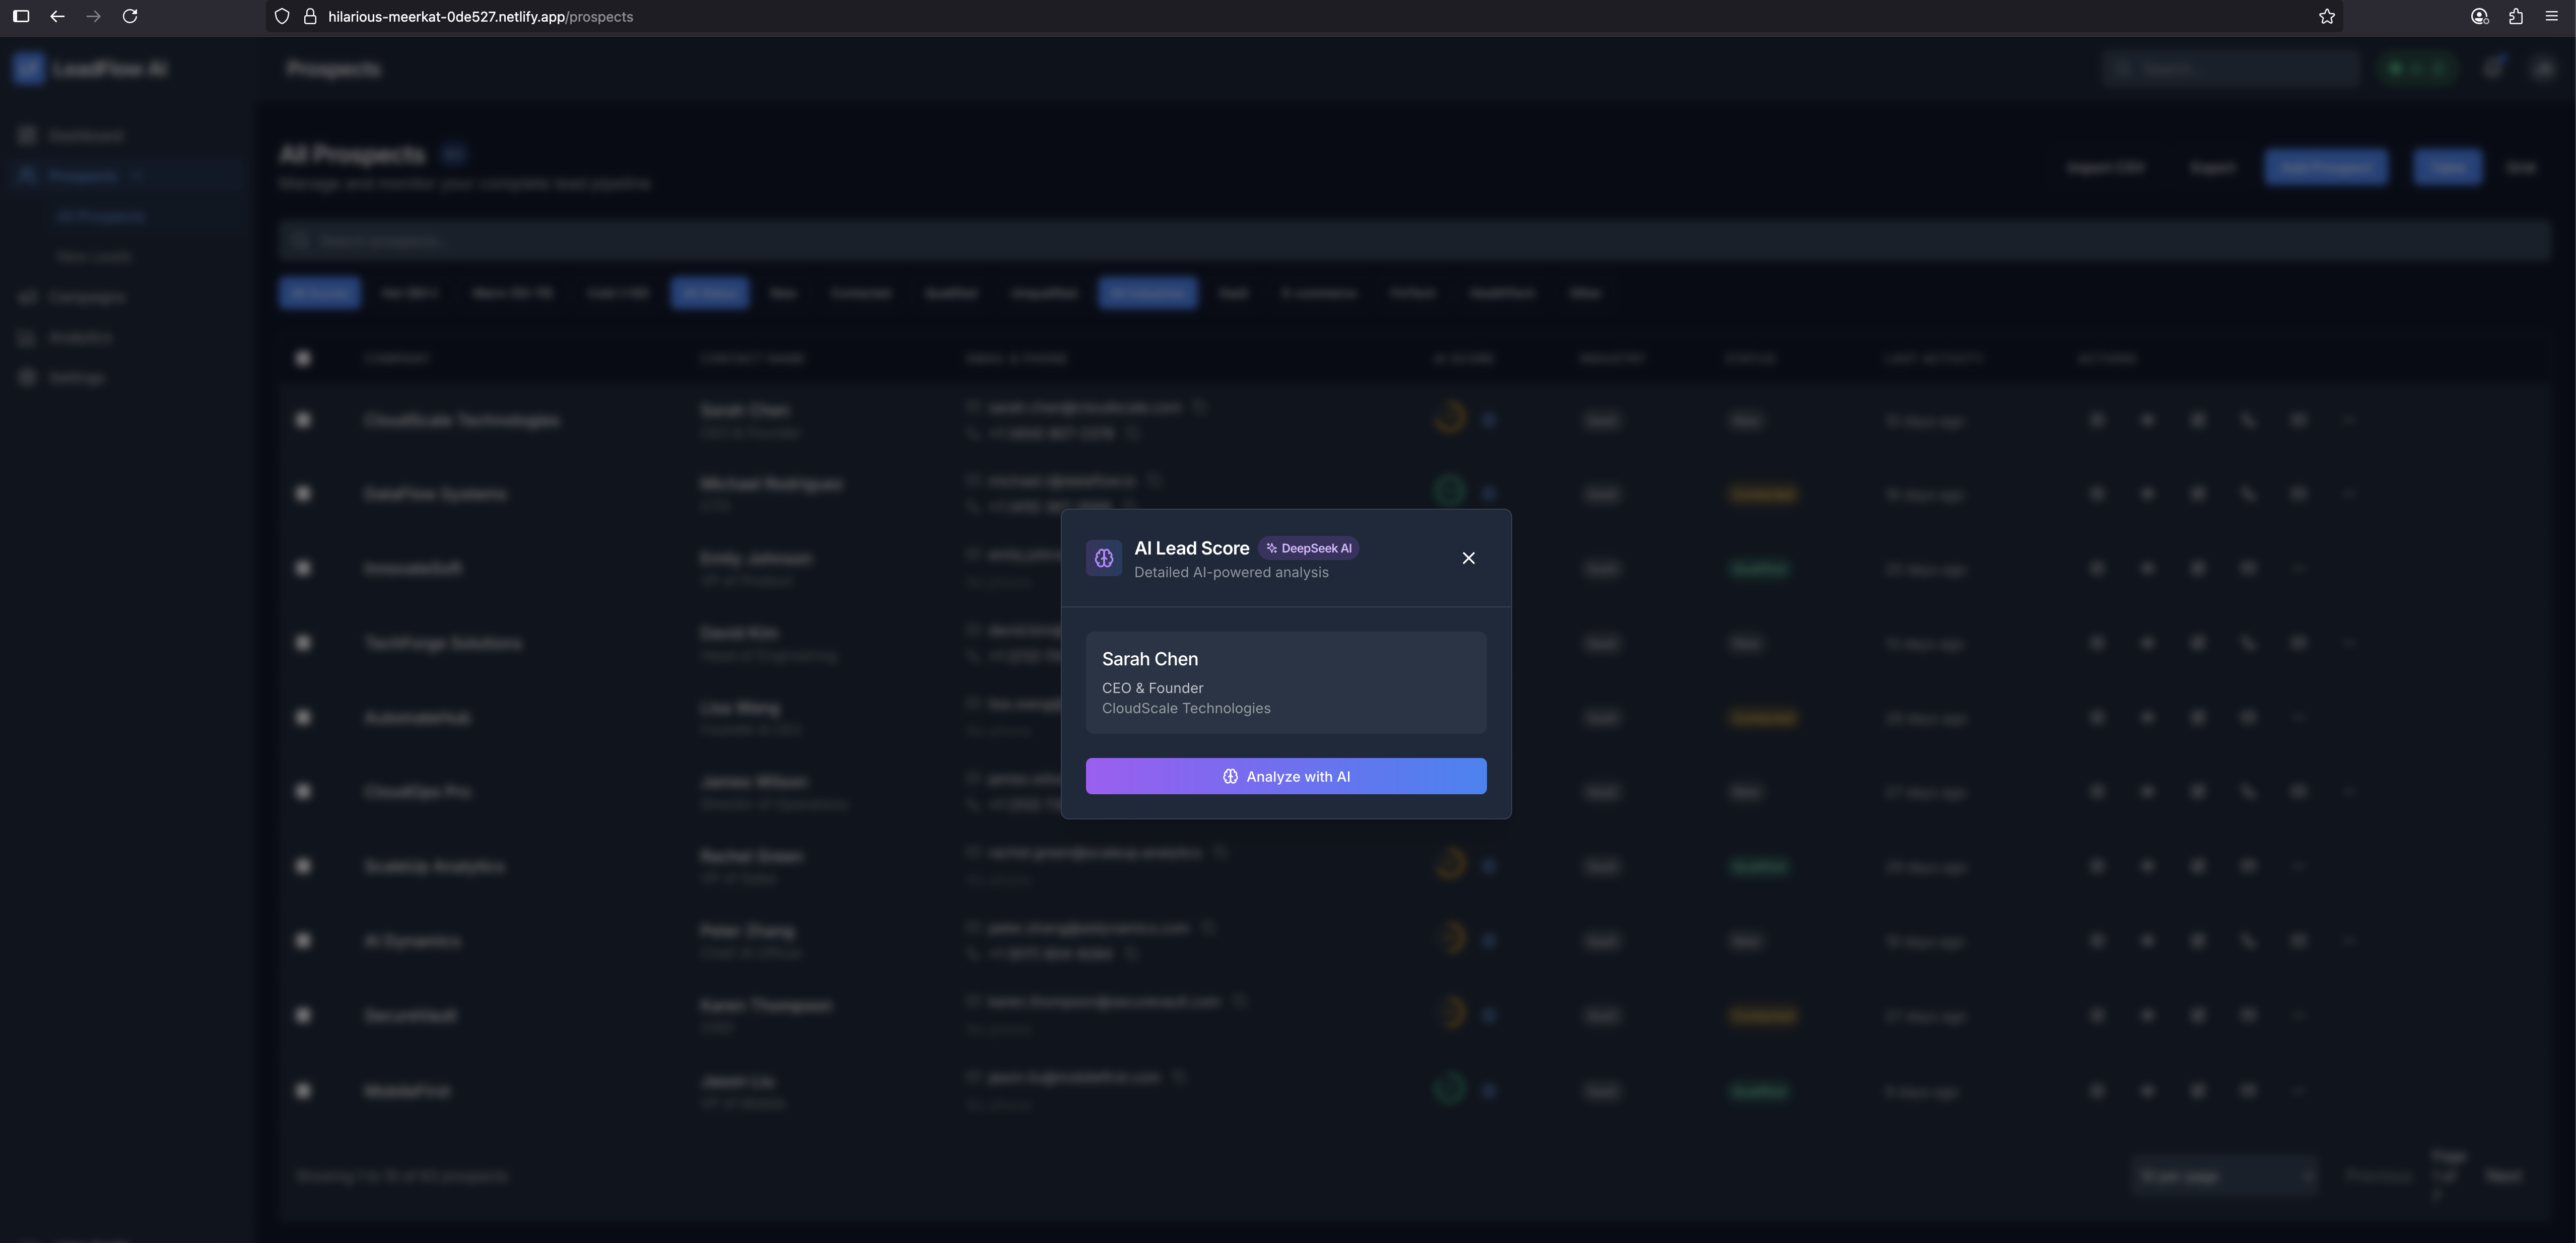Click the tracking protection shield icon
Screen dimensions: 2576x1243
(x=282, y=16)
